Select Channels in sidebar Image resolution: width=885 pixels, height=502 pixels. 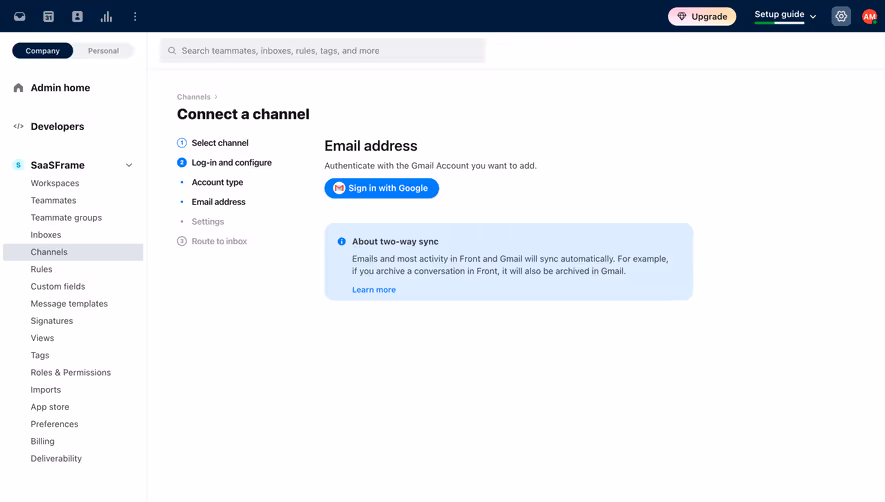point(73,252)
